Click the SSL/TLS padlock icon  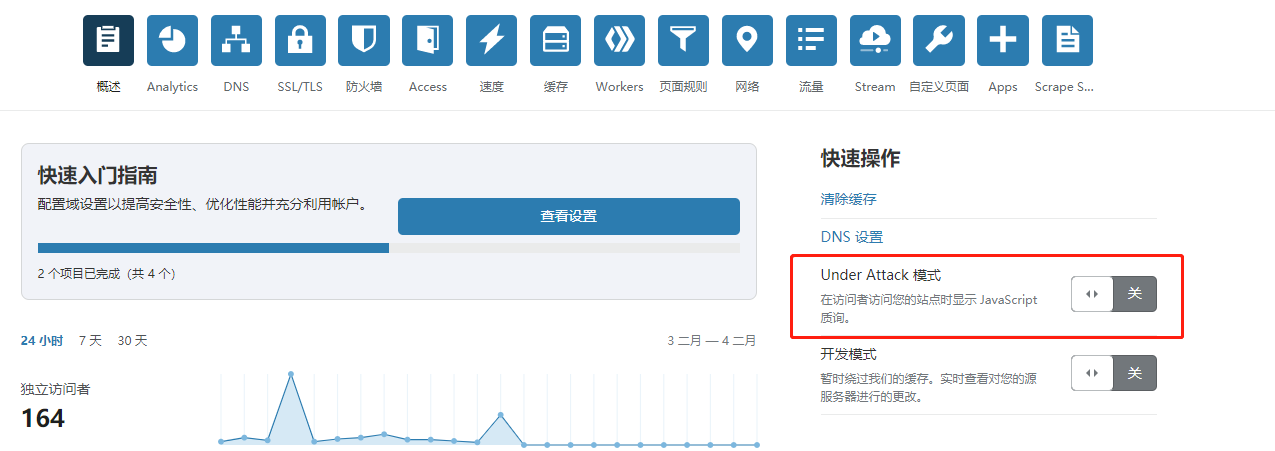[300, 41]
